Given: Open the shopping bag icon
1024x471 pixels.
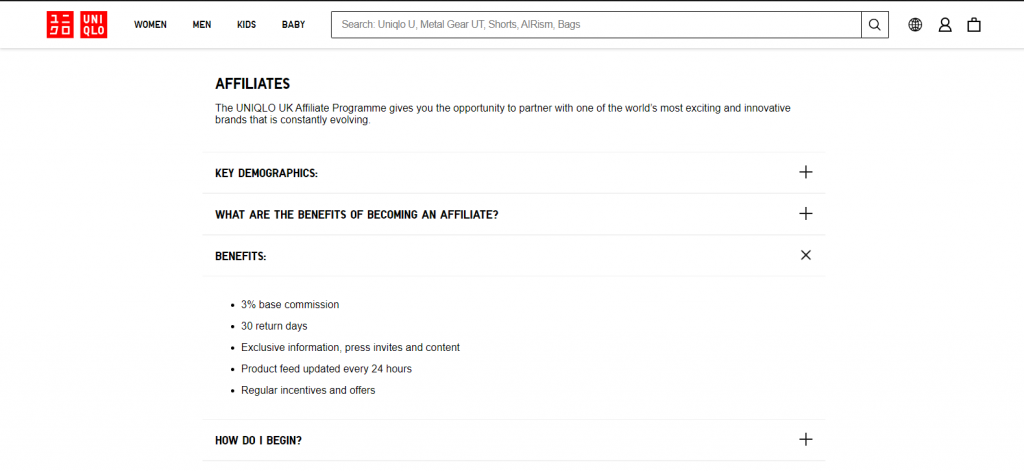Looking at the screenshot, I should 973,25.
